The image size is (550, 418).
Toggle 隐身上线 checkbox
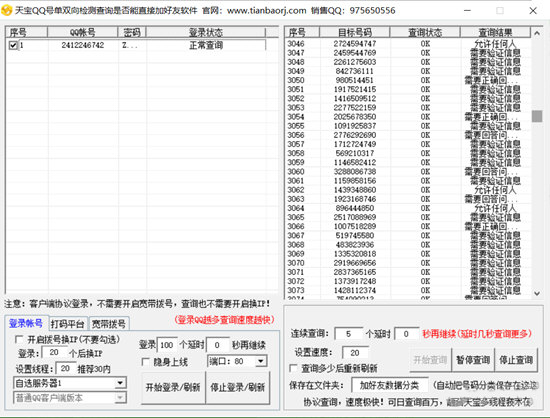pyautogui.click(x=145, y=362)
